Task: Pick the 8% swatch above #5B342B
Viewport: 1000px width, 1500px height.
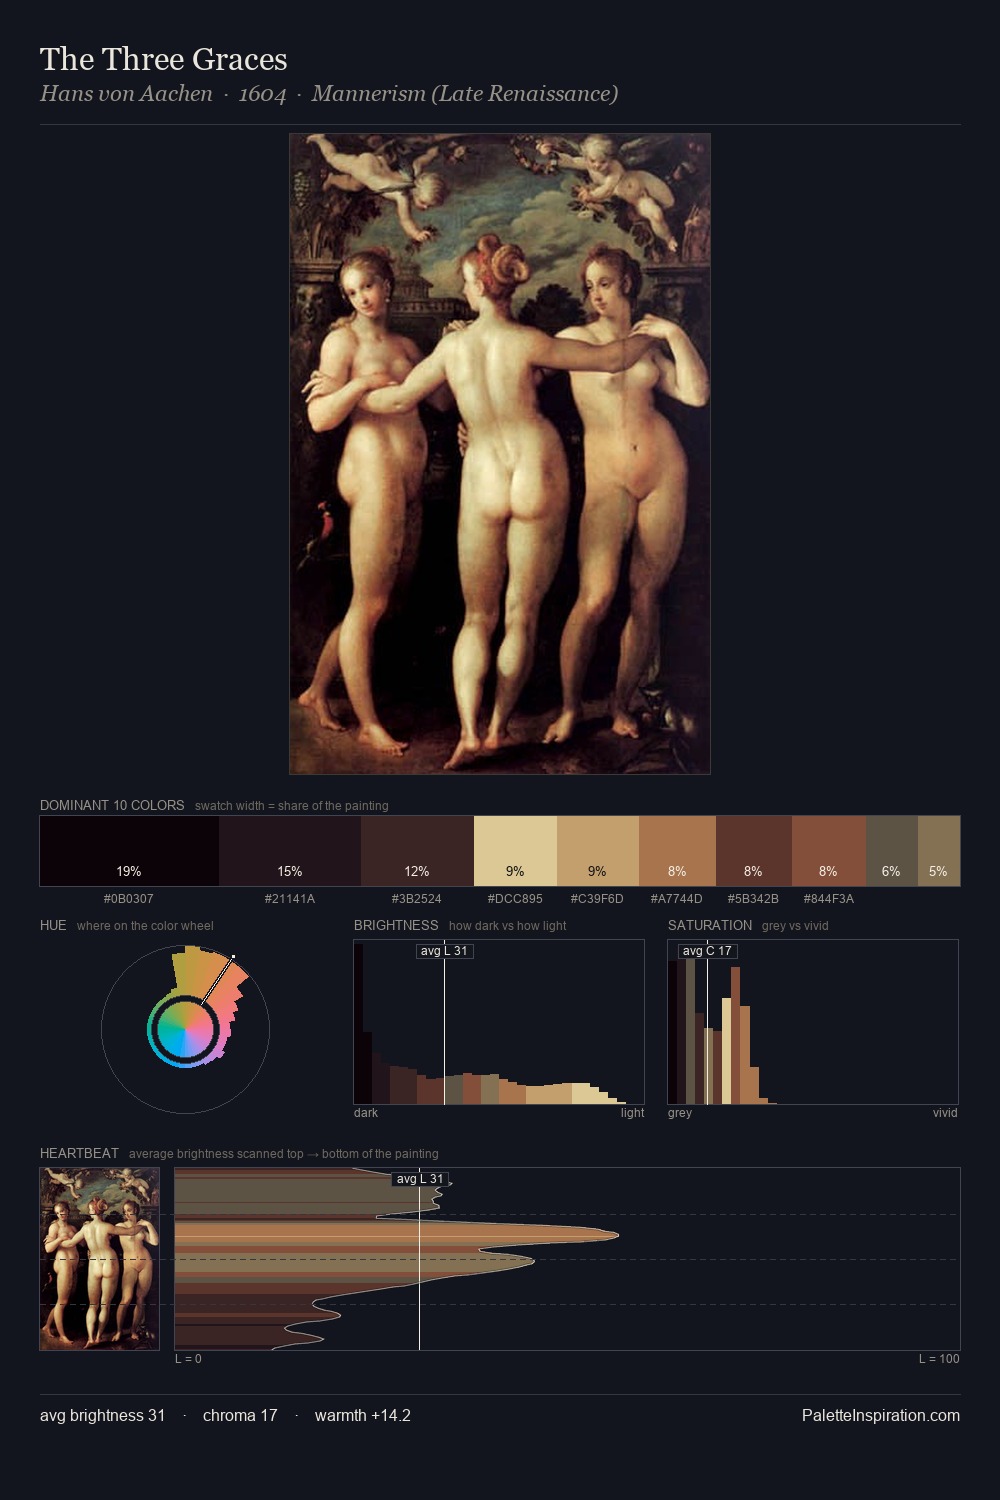Action: tap(753, 851)
